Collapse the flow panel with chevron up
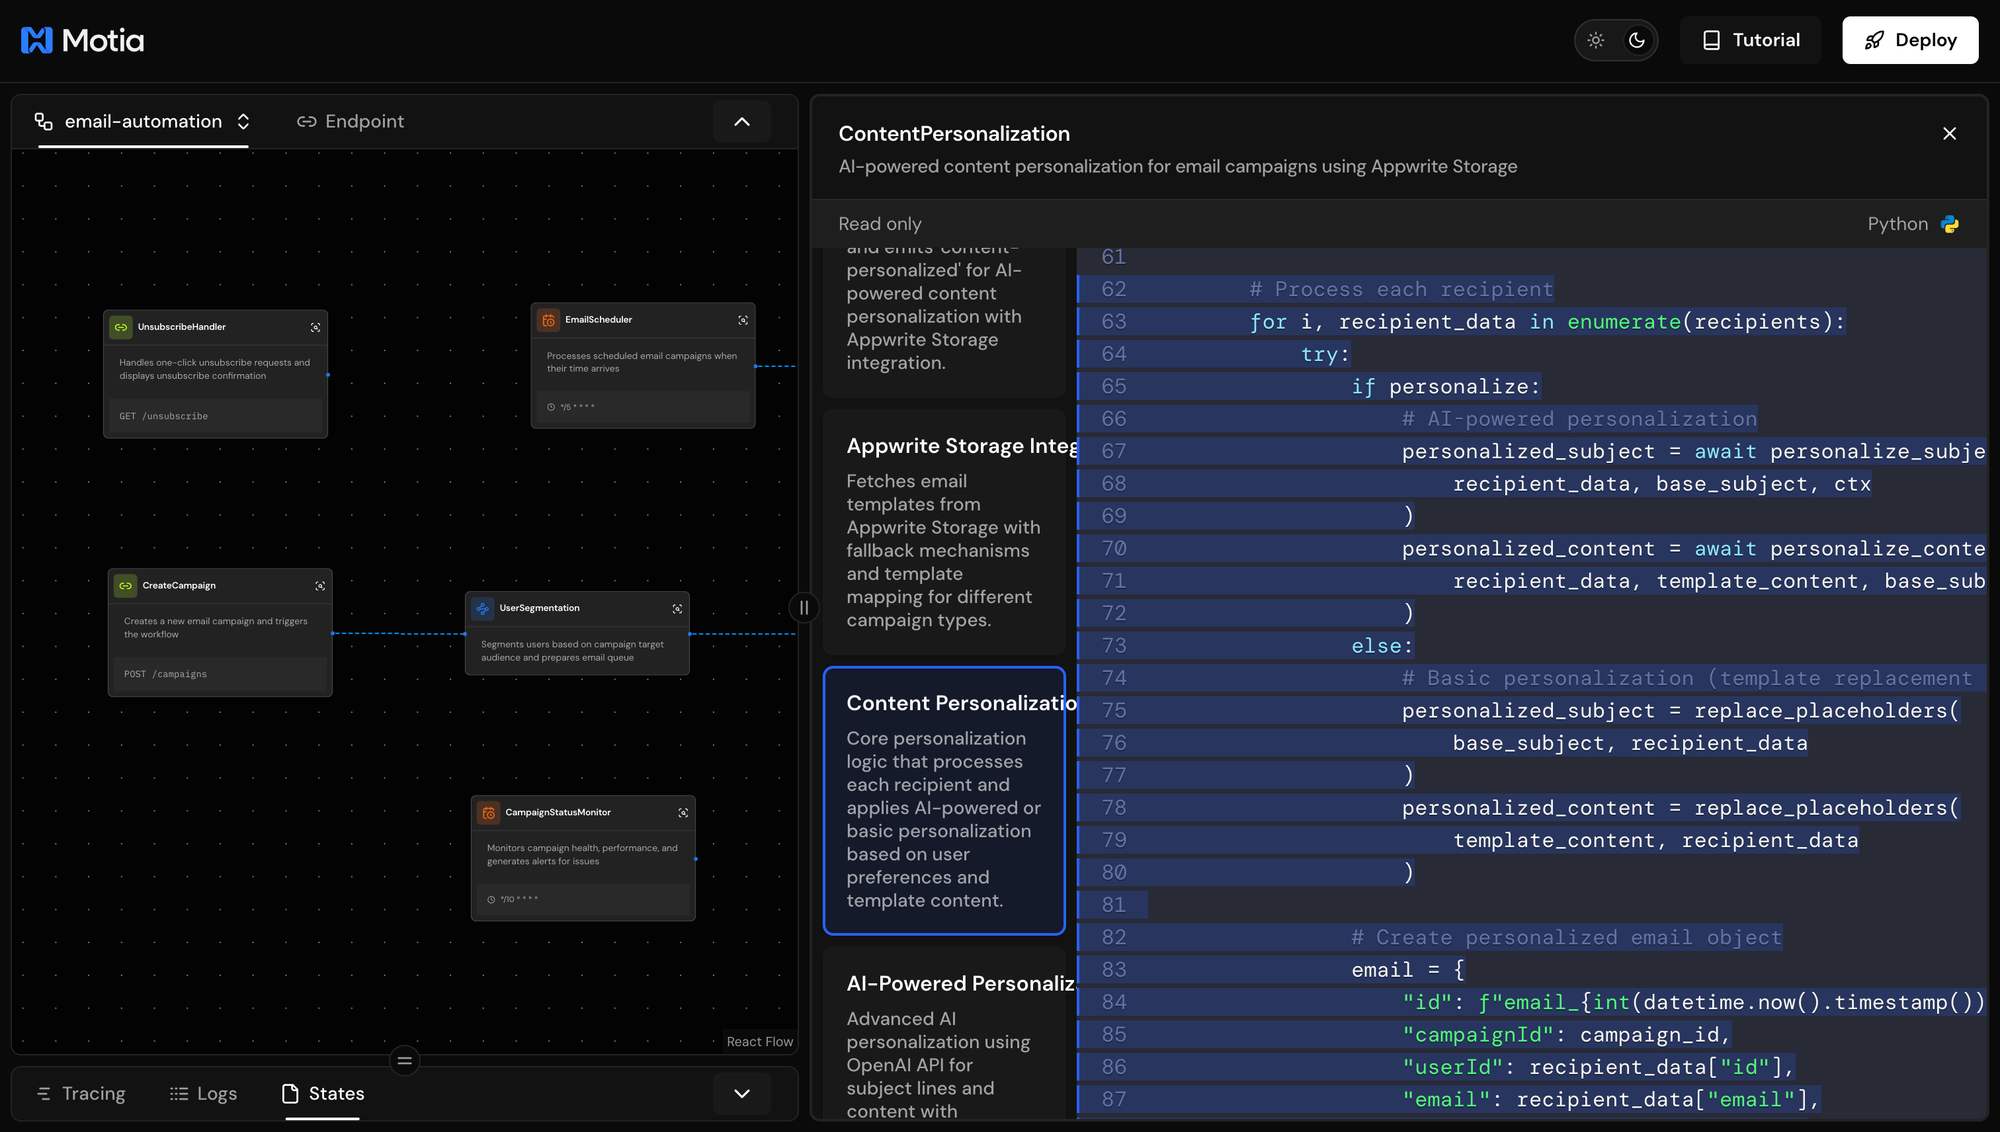The image size is (2000, 1132). click(x=742, y=122)
